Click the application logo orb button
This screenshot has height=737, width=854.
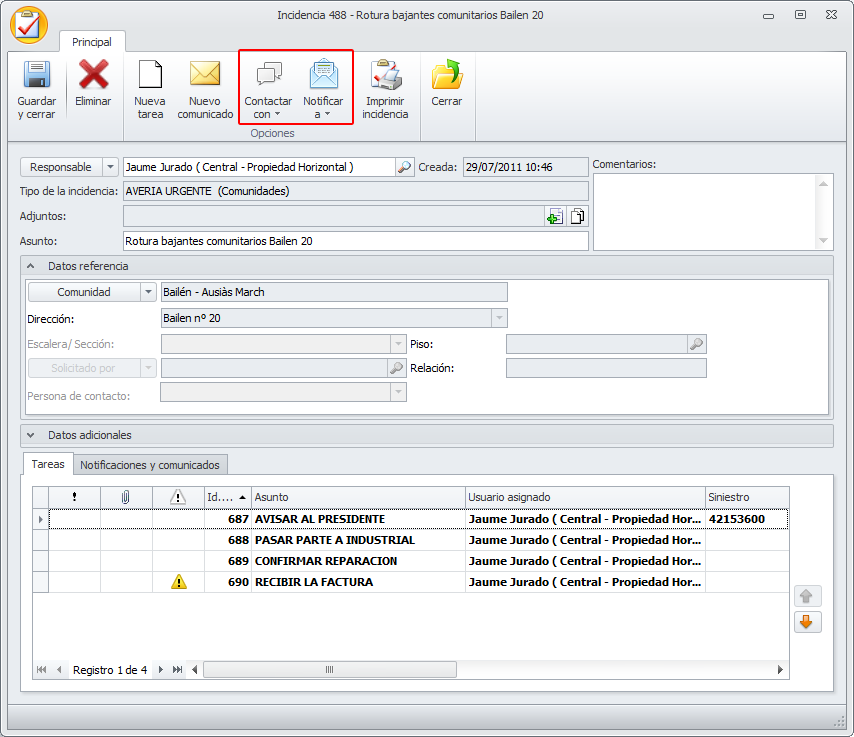point(29,25)
